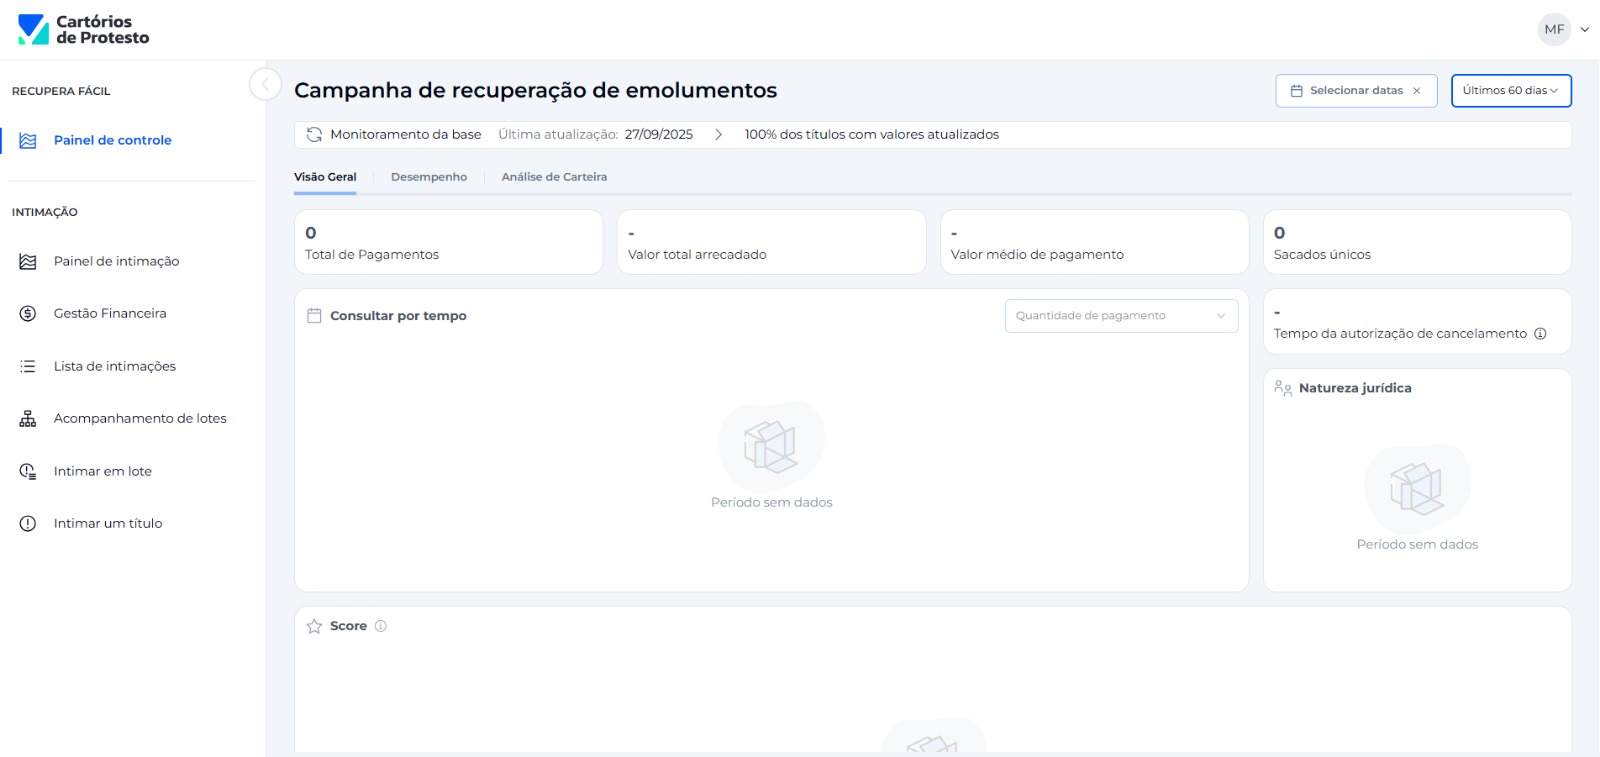
Task: Switch to the Visão Geral tab
Action: 325,177
